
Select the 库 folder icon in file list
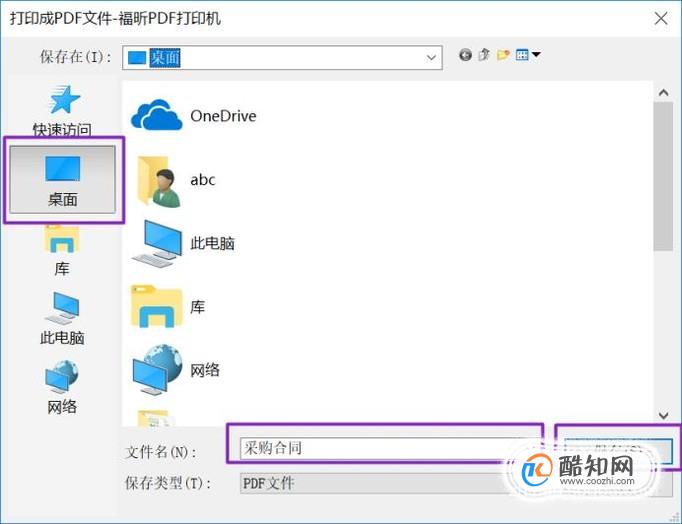[x=157, y=306]
